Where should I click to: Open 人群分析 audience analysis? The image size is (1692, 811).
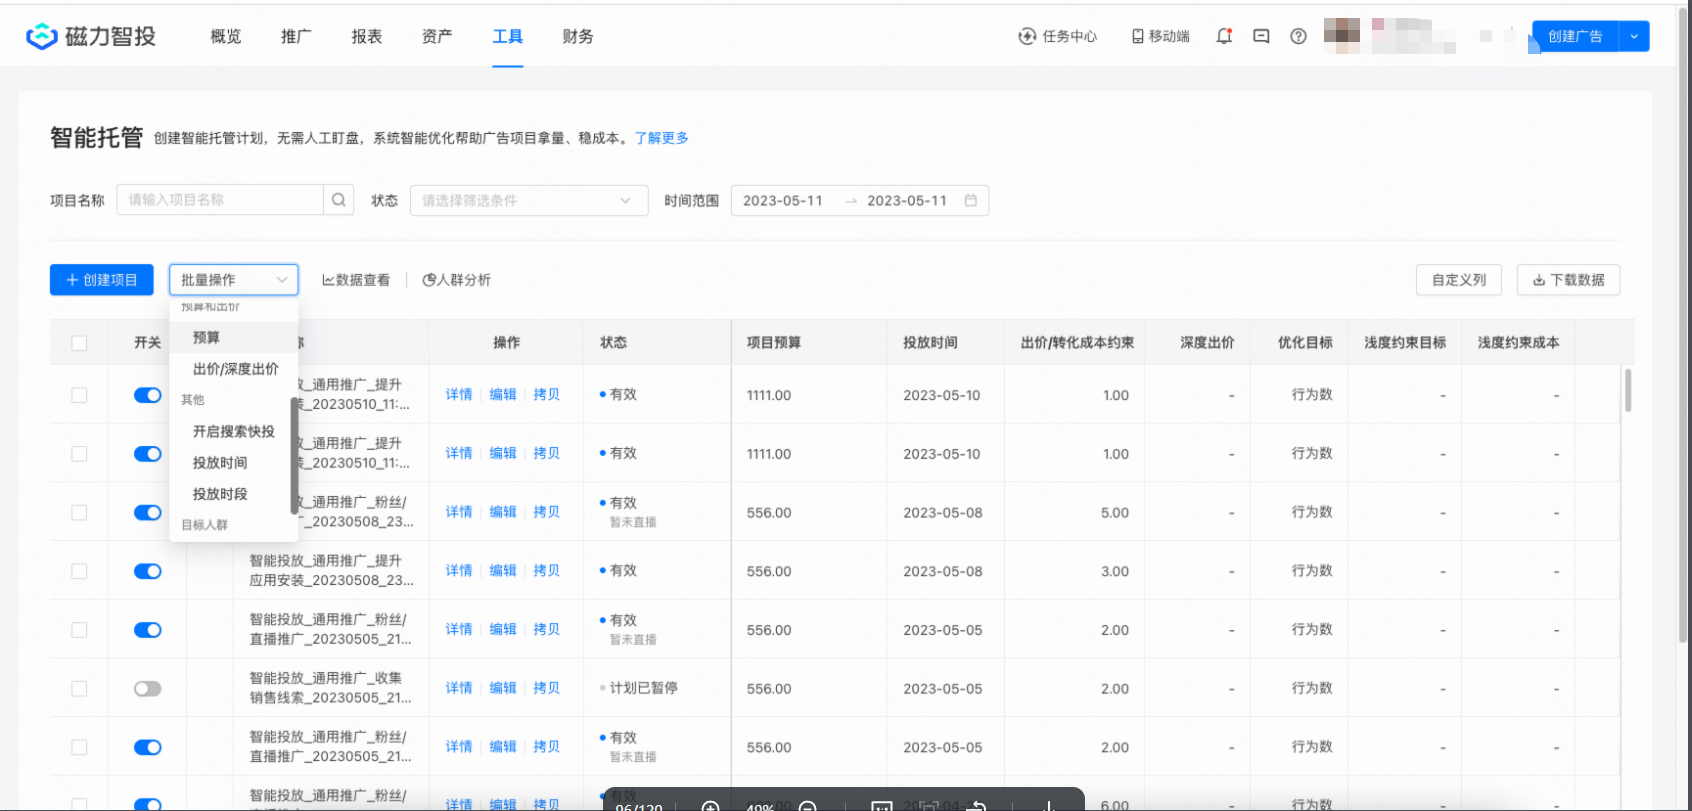click(x=456, y=280)
